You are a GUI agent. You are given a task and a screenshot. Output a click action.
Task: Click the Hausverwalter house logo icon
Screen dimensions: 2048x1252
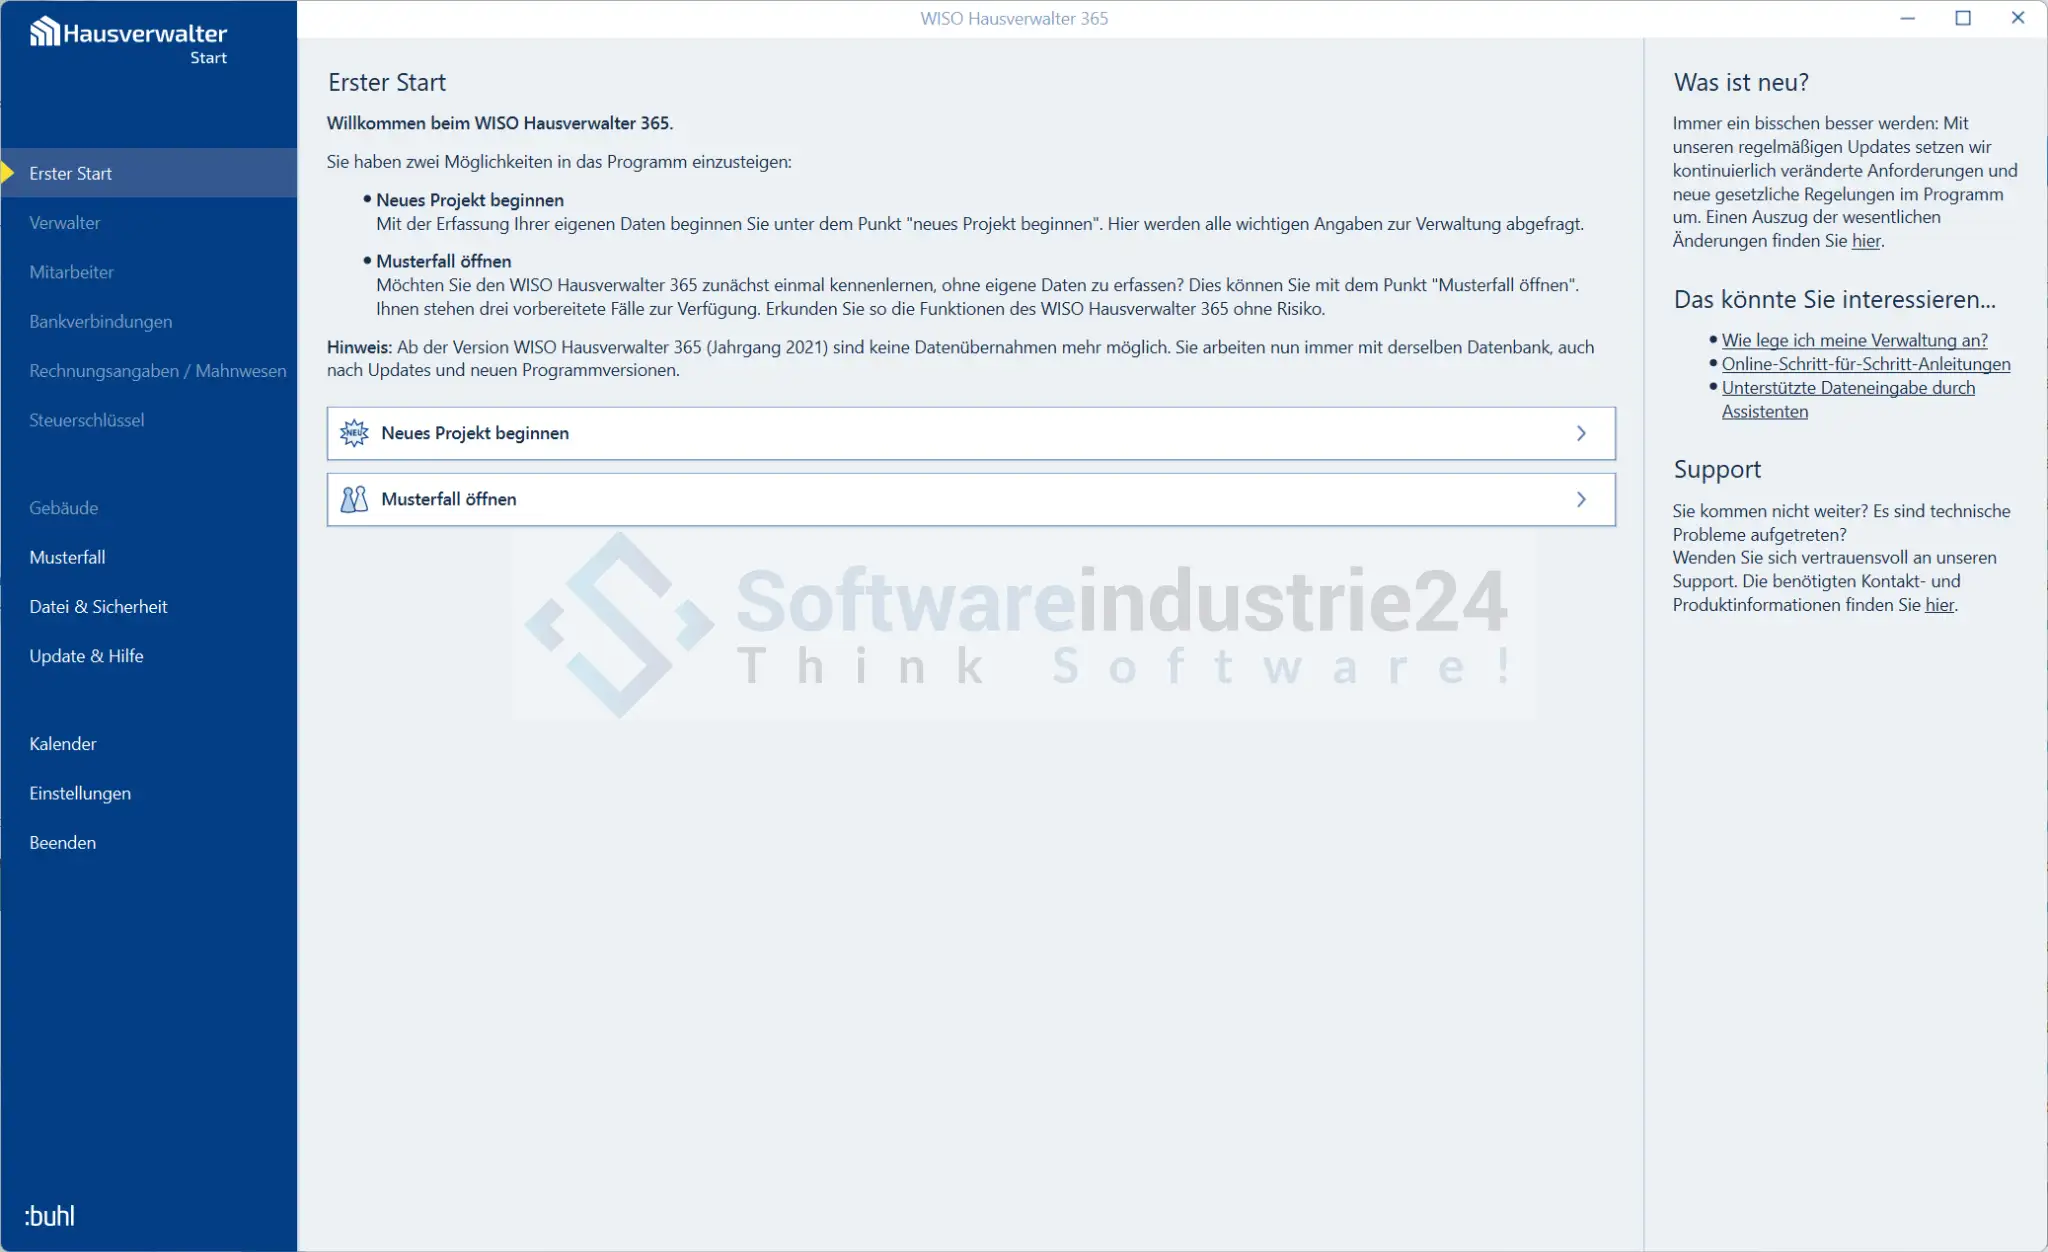44,32
